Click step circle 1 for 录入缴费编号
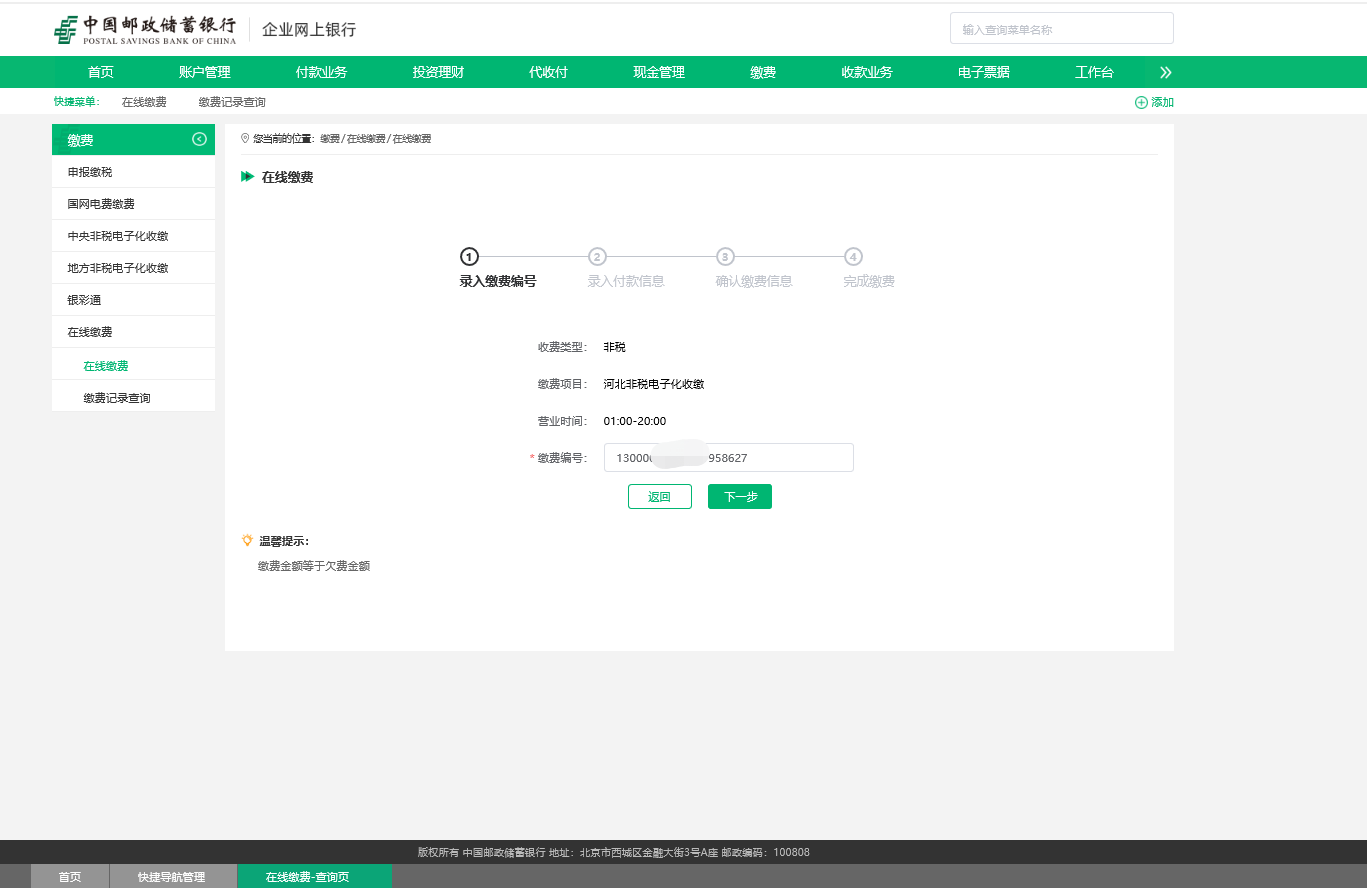This screenshot has height=888, width=1367. point(468,256)
